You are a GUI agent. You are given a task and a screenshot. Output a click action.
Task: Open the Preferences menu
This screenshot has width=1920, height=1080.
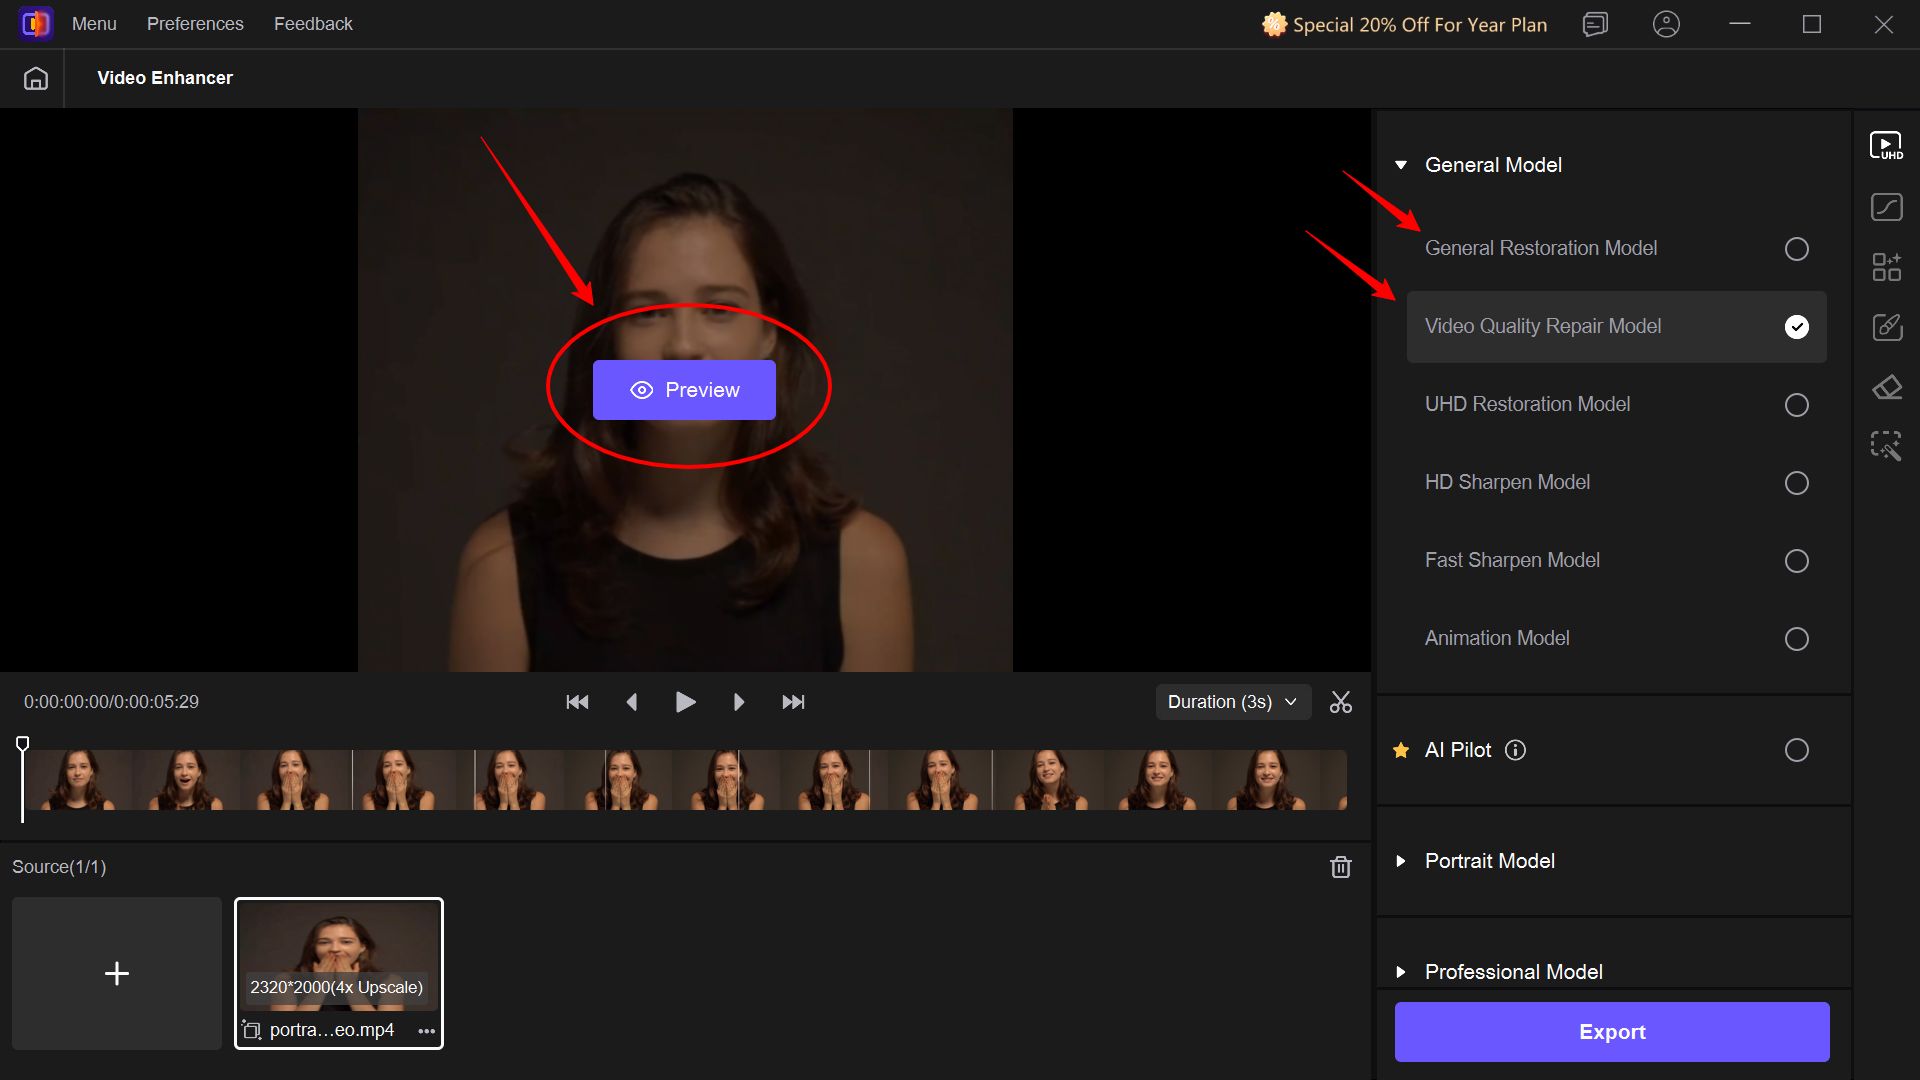(195, 23)
